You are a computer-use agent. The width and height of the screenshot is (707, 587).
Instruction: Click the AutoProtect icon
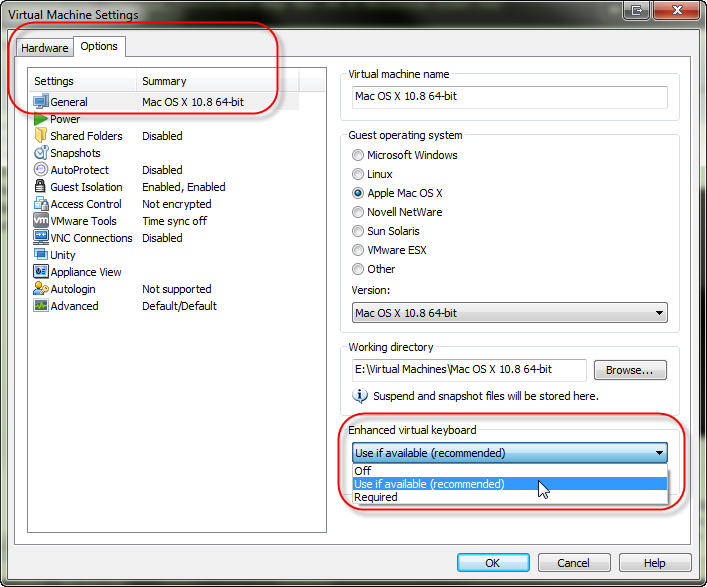point(41,170)
